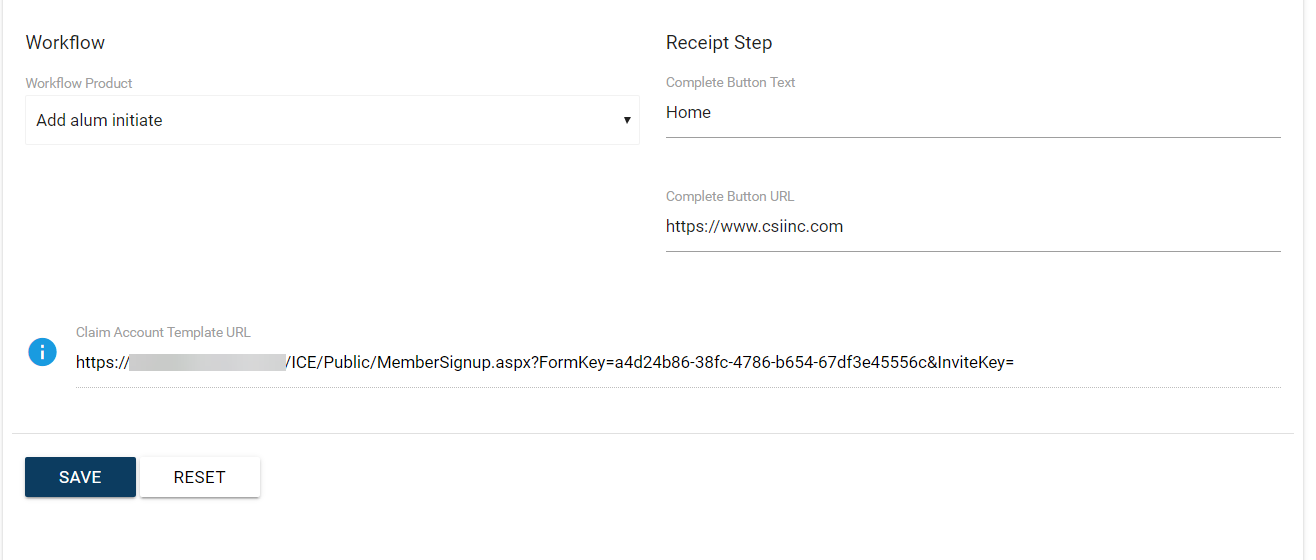Click the https://www.csiinc.com URL text
Image resolution: width=1316 pixels, height=560 pixels.
coord(754,227)
